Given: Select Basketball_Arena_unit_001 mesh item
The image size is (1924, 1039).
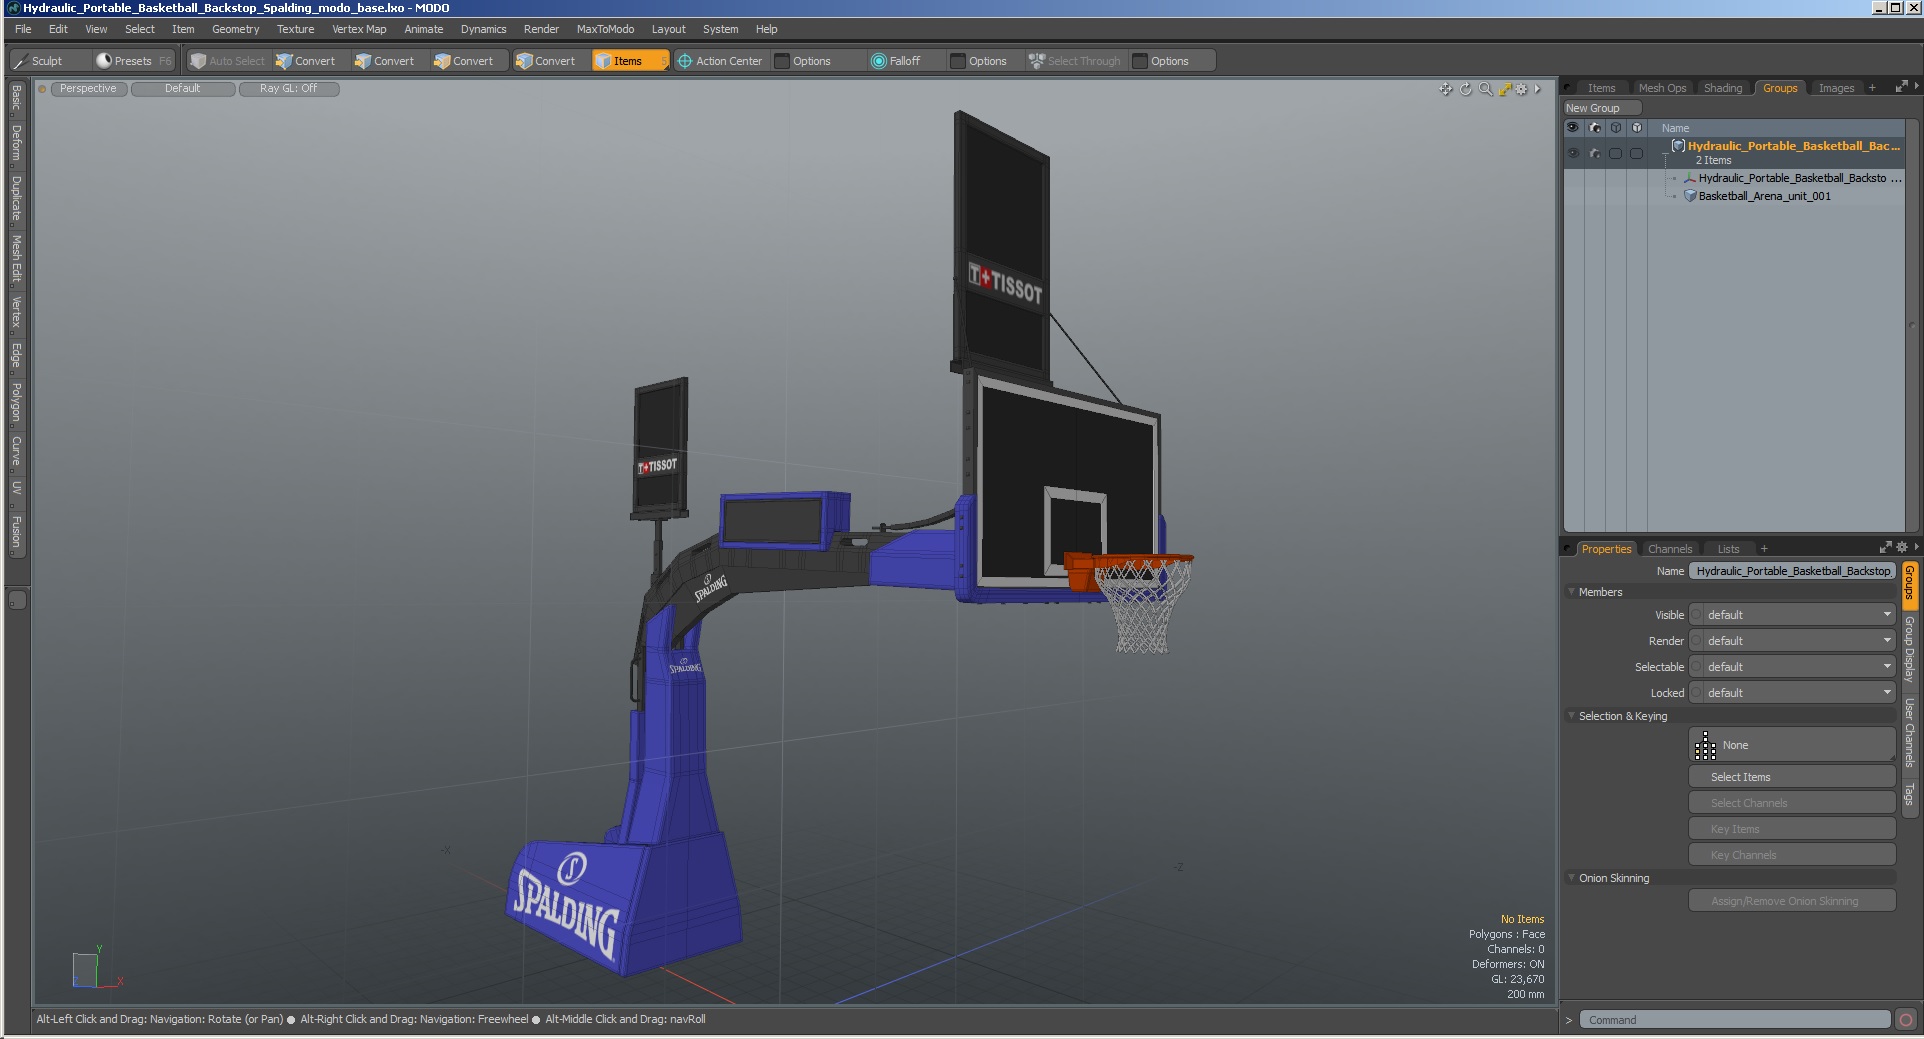Looking at the screenshot, I should tap(1765, 196).
